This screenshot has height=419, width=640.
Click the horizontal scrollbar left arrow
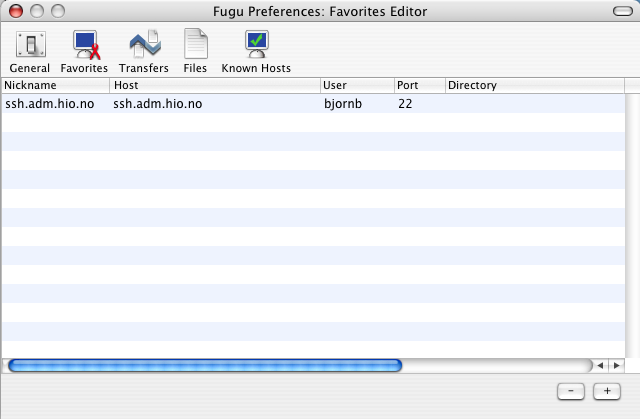click(600, 366)
